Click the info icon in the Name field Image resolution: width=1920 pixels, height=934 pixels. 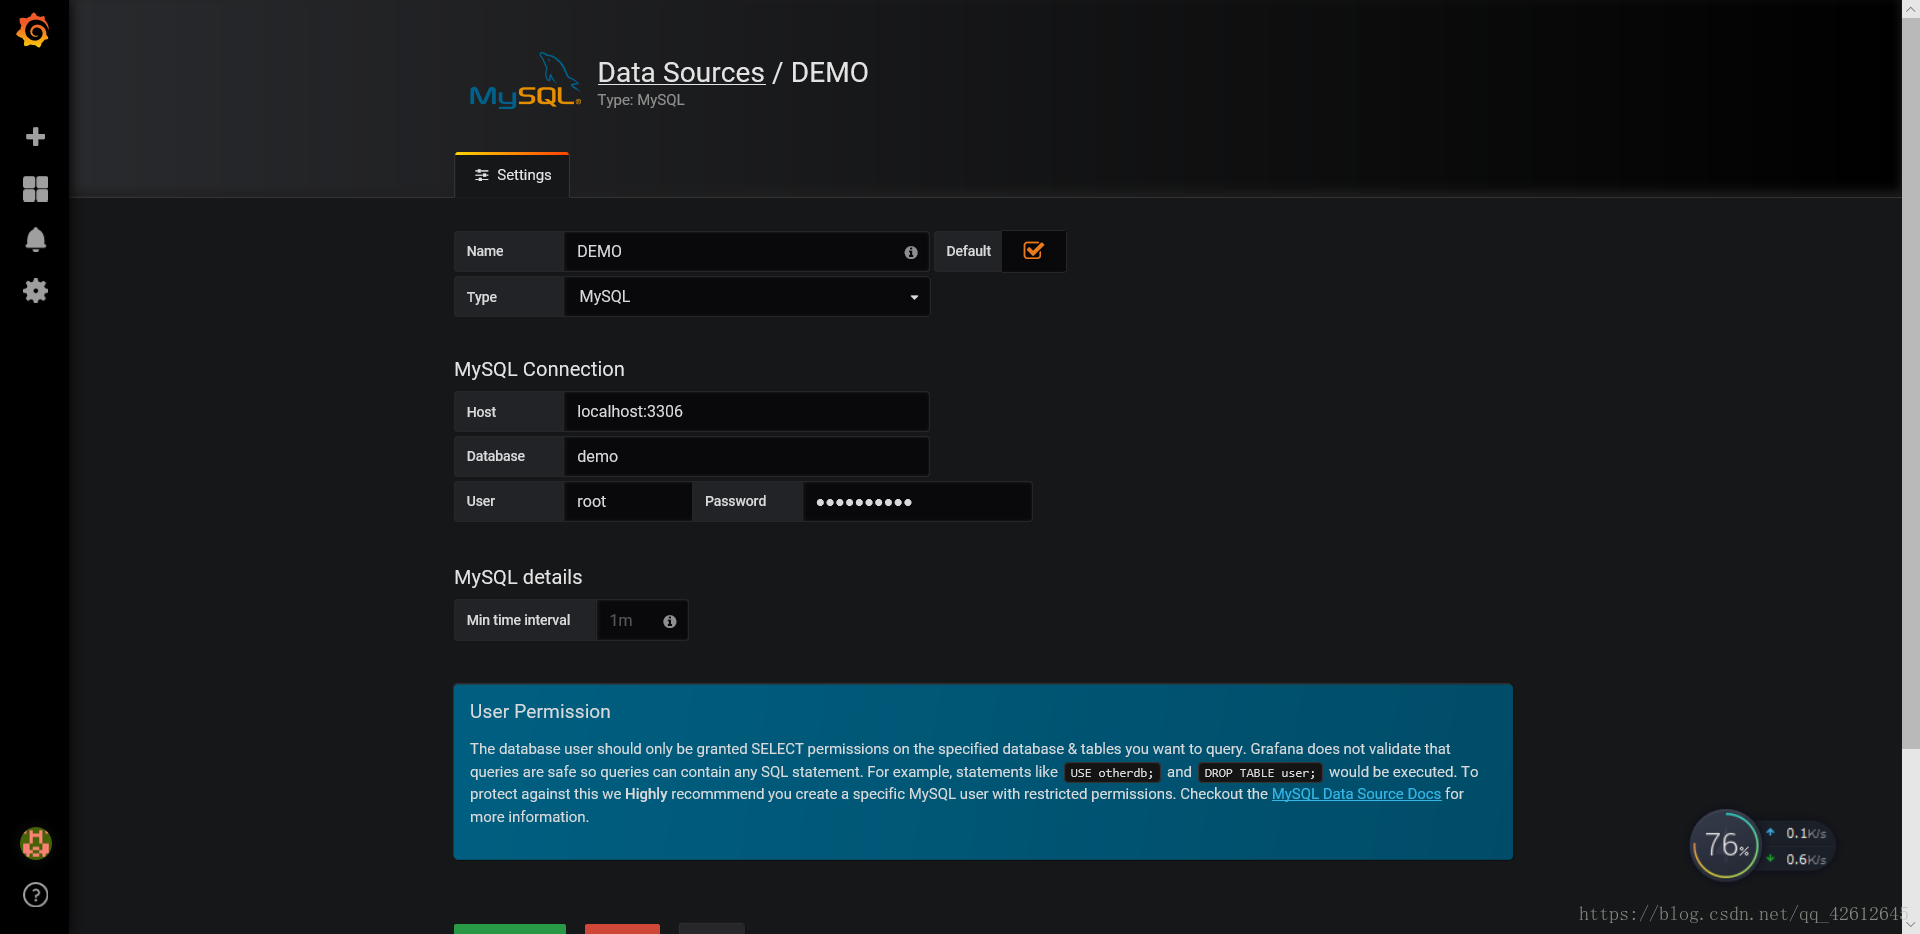click(911, 253)
